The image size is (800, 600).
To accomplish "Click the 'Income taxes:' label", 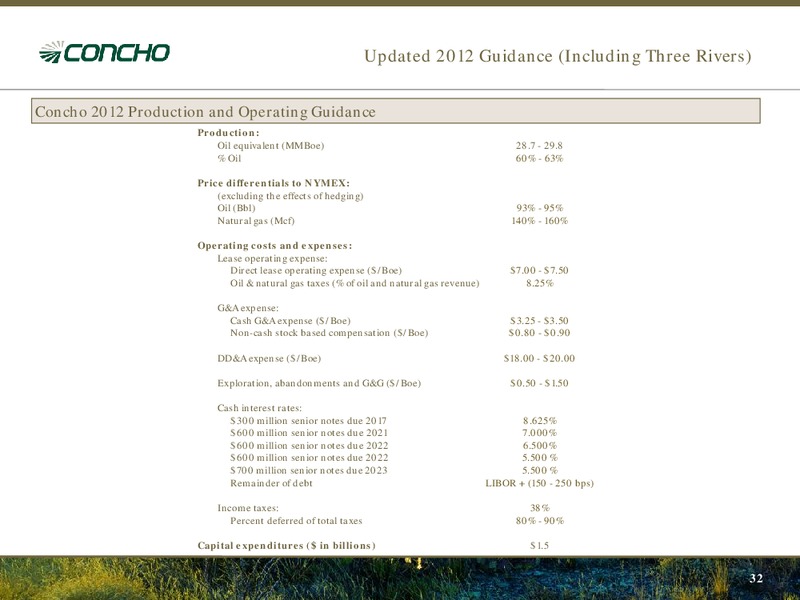I will [x=248, y=508].
